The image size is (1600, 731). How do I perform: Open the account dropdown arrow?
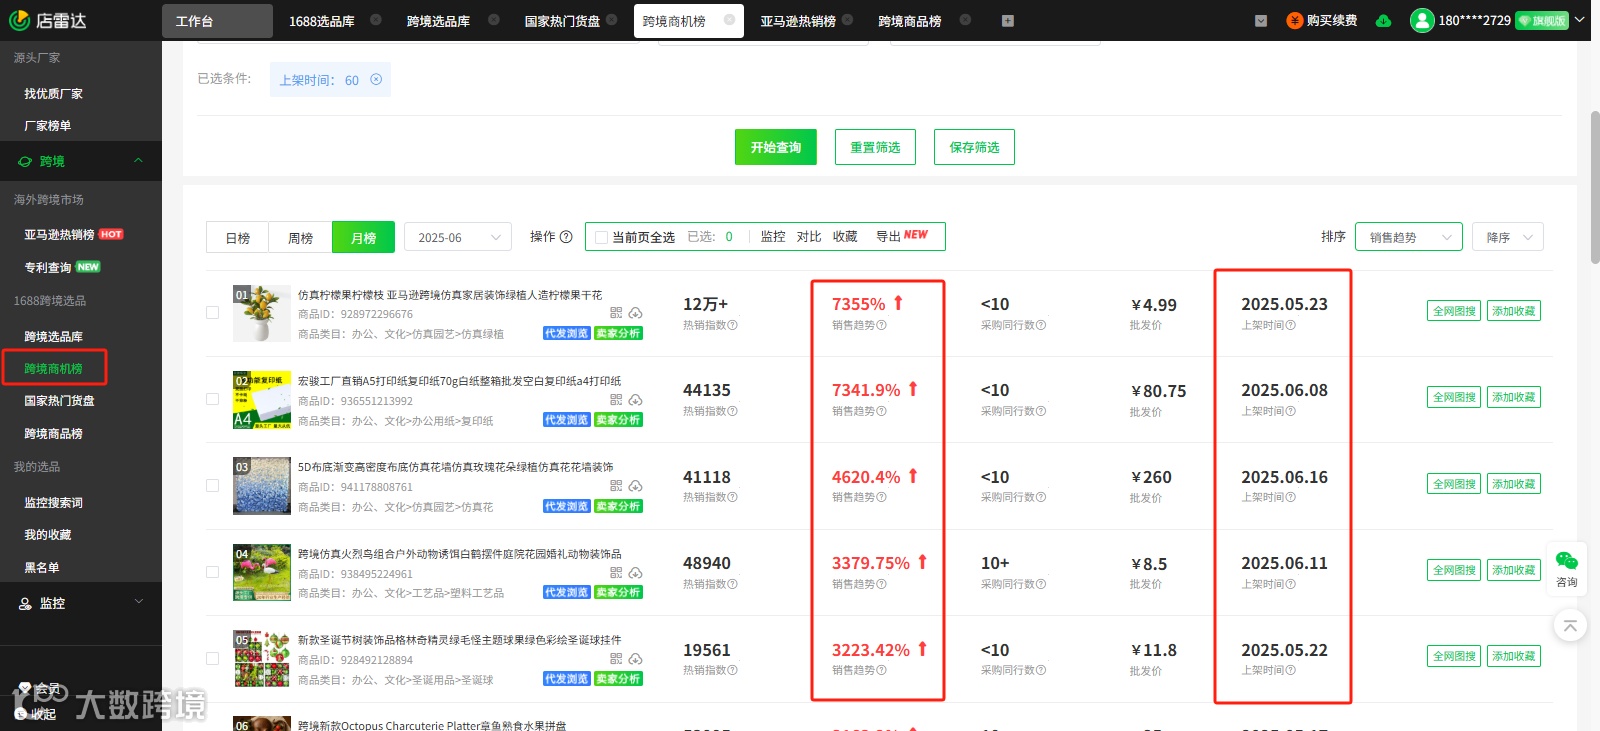pyautogui.click(x=1580, y=19)
